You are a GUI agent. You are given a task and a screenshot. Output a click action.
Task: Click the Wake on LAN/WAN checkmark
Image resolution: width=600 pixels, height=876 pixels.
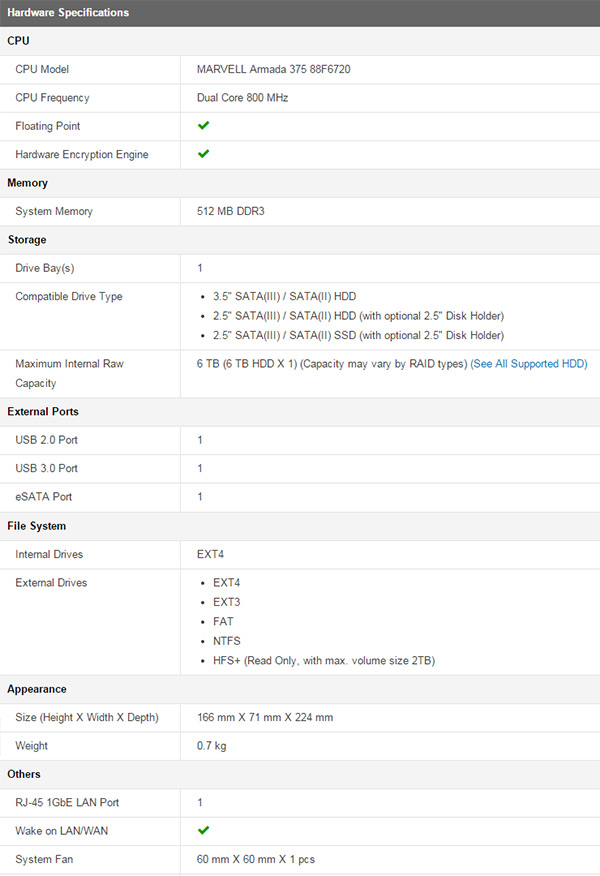pos(203,830)
